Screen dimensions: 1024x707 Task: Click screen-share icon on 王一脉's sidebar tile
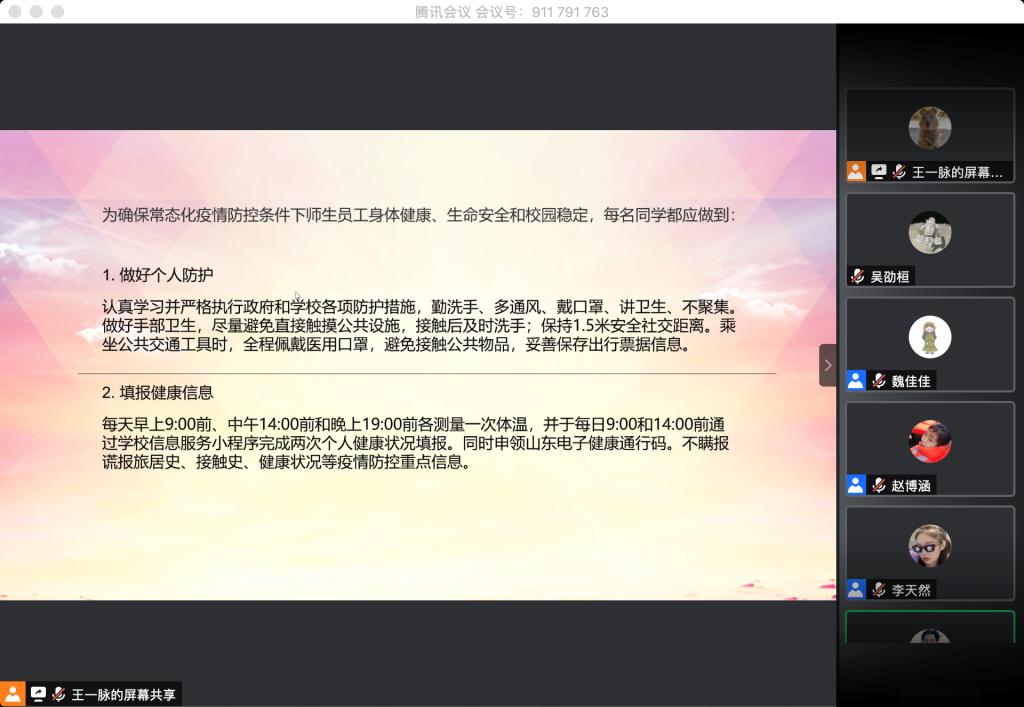[878, 172]
